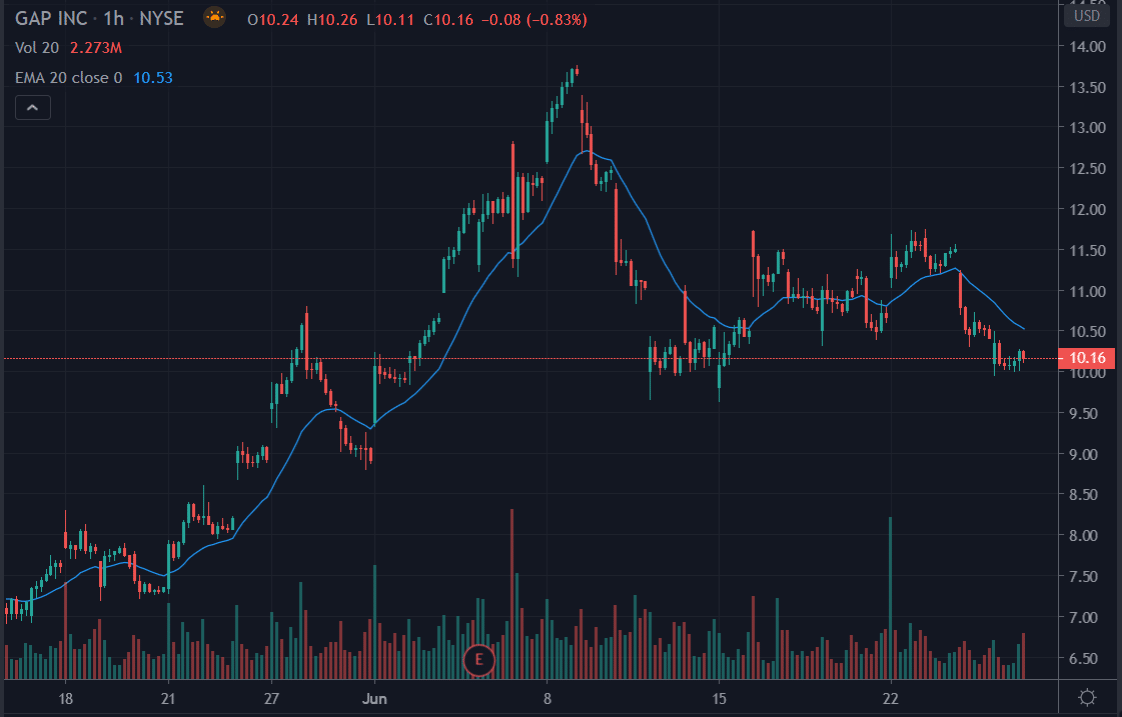Click the Vol value 2.273M
This screenshot has height=717, width=1122.
(x=96, y=47)
